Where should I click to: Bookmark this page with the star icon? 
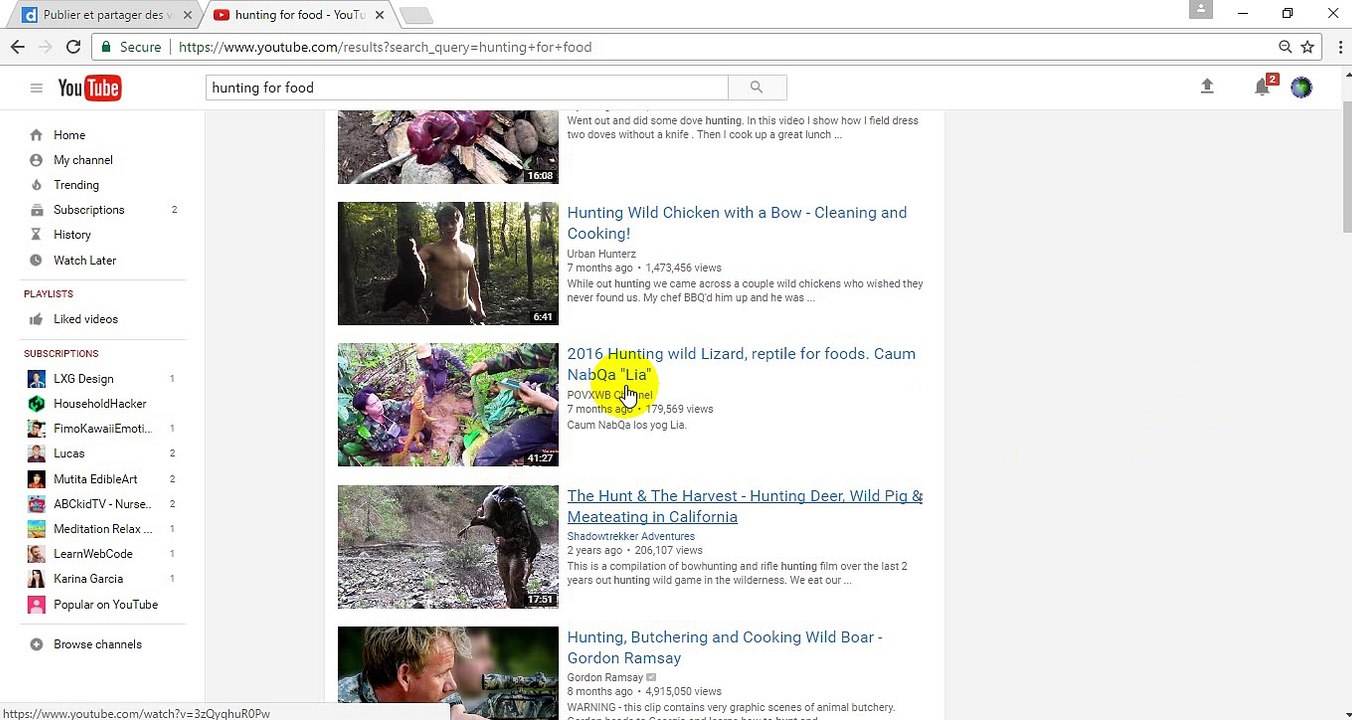pyautogui.click(x=1308, y=47)
